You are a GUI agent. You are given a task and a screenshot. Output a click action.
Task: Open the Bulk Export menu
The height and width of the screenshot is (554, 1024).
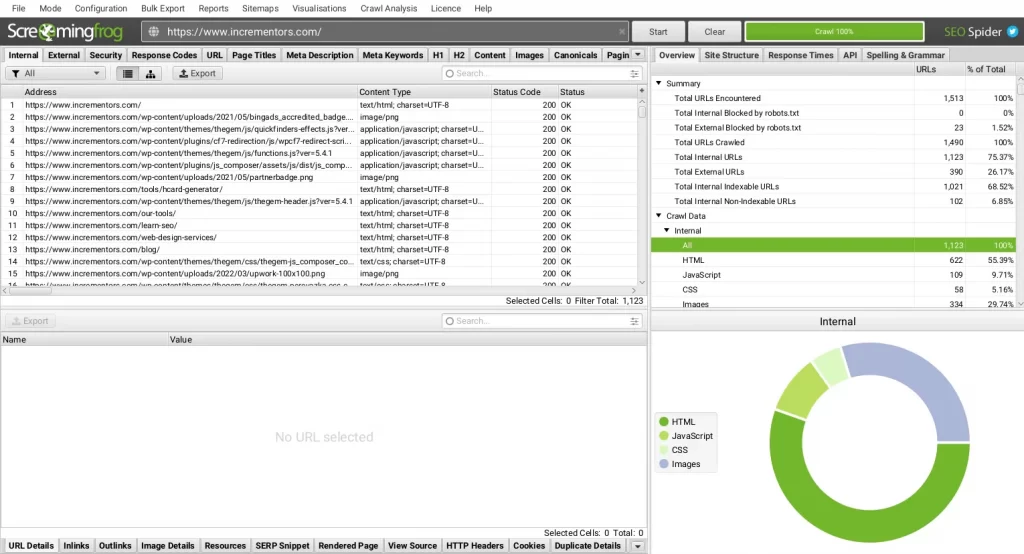coord(163,8)
